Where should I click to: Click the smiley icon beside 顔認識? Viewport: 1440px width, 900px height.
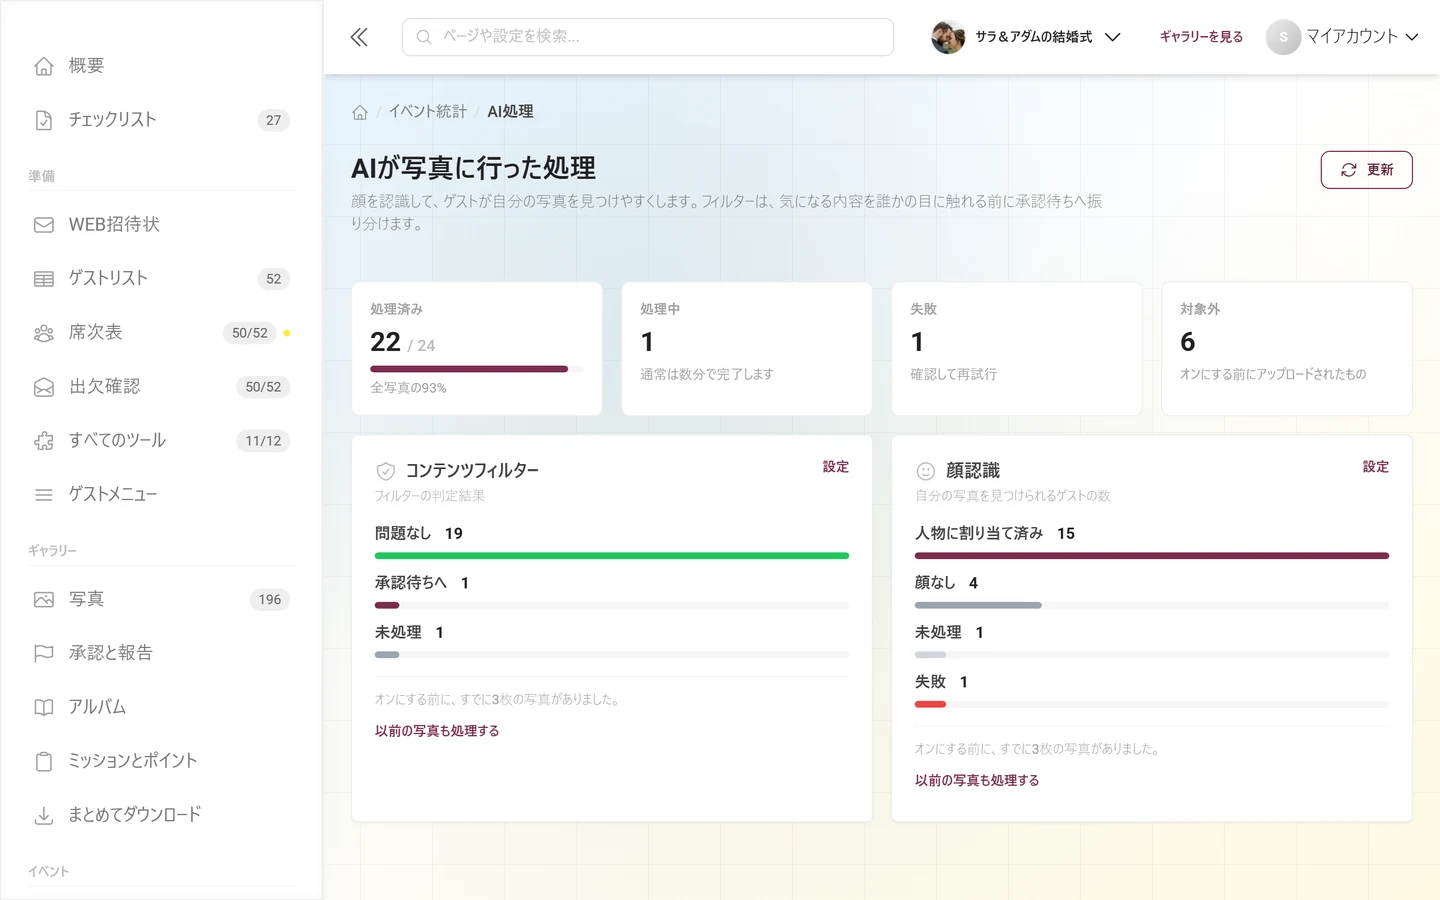(926, 471)
